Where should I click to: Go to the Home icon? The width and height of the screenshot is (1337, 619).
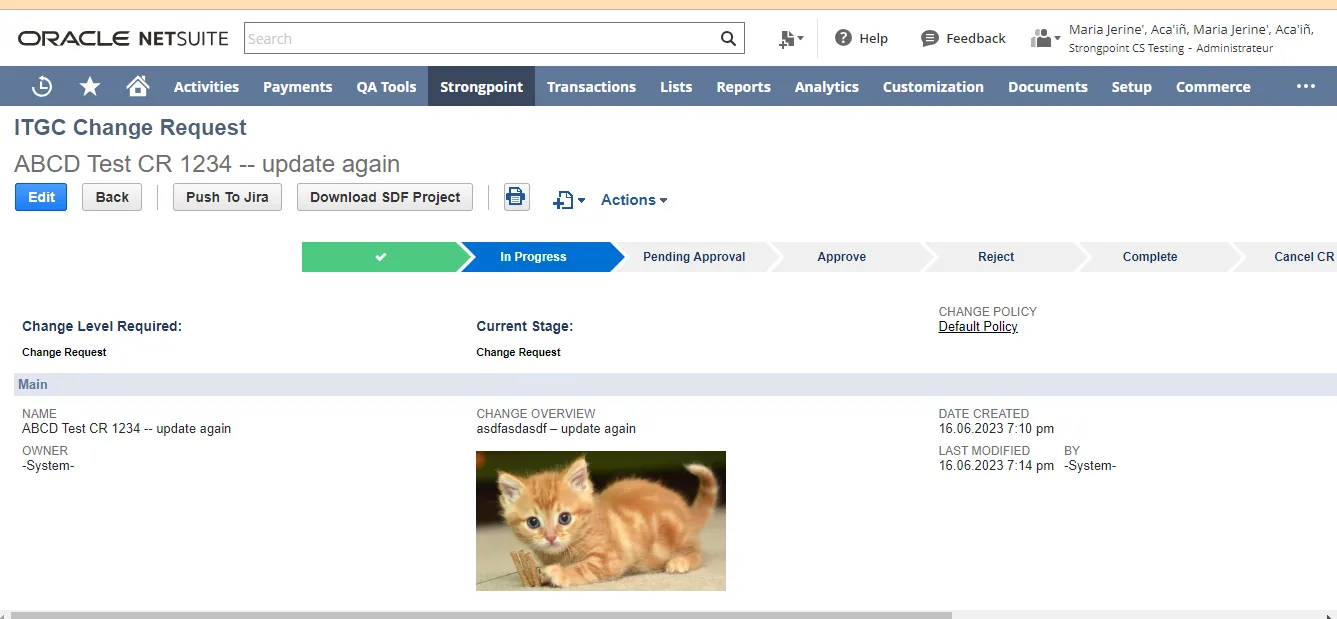tap(138, 87)
